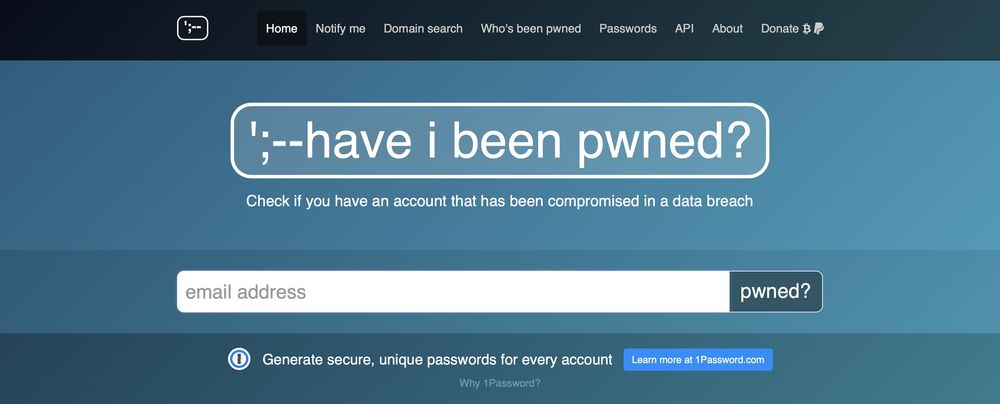Follow the 'Why 1Password?' link
1000x404 pixels.
pyautogui.click(x=500, y=384)
